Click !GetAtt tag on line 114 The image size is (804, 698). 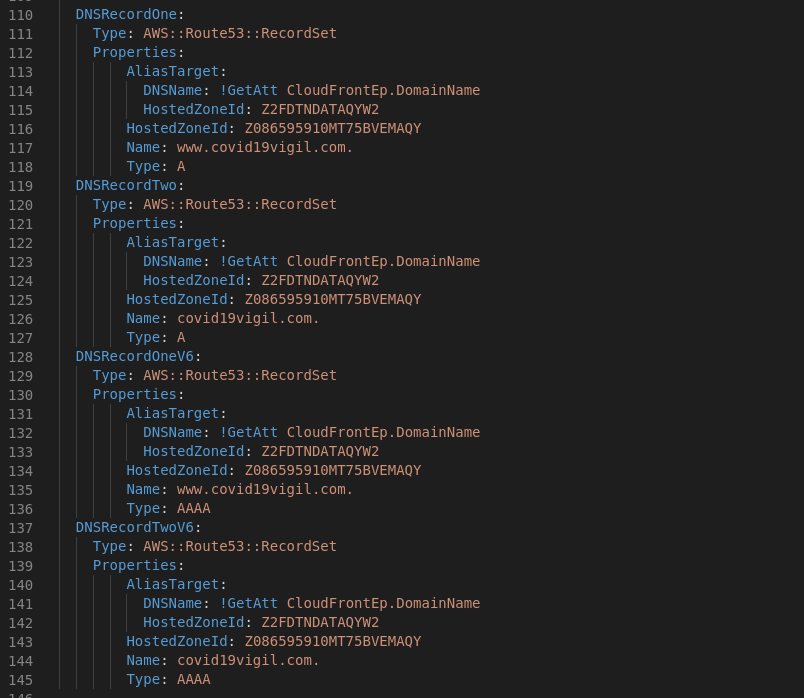[x=249, y=90]
